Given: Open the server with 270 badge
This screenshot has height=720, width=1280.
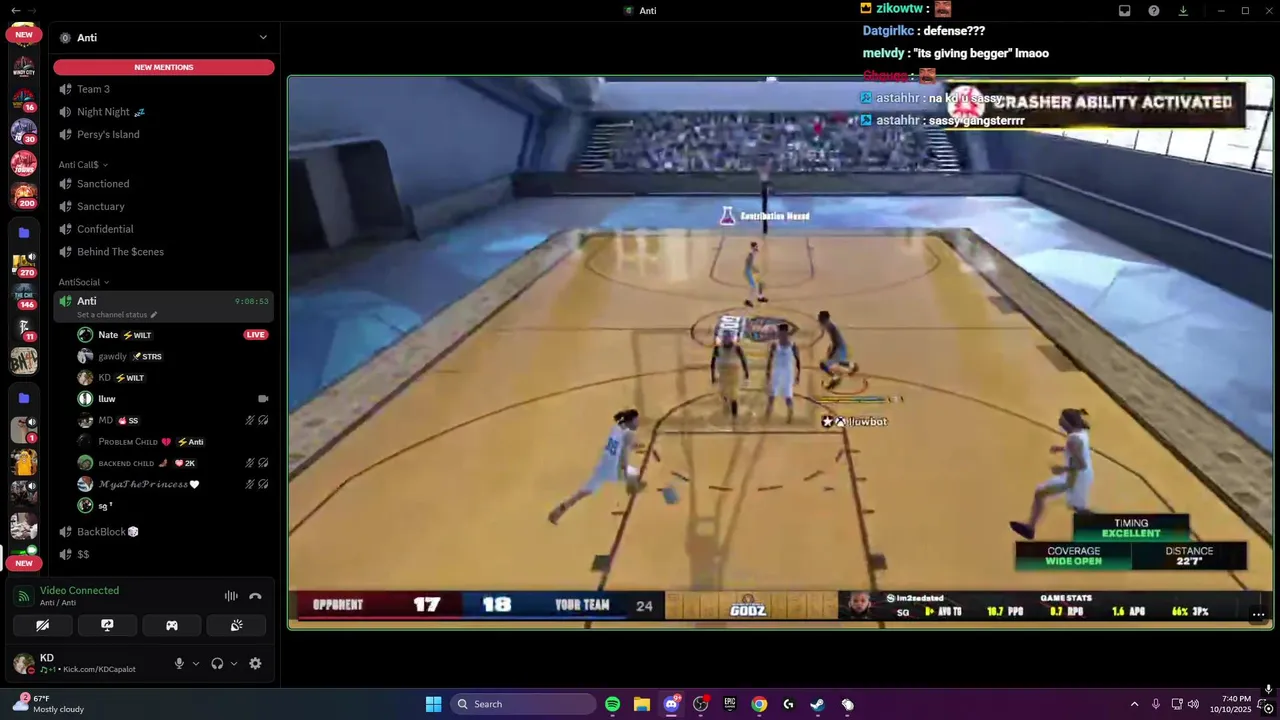Looking at the screenshot, I should [x=24, y=264].
